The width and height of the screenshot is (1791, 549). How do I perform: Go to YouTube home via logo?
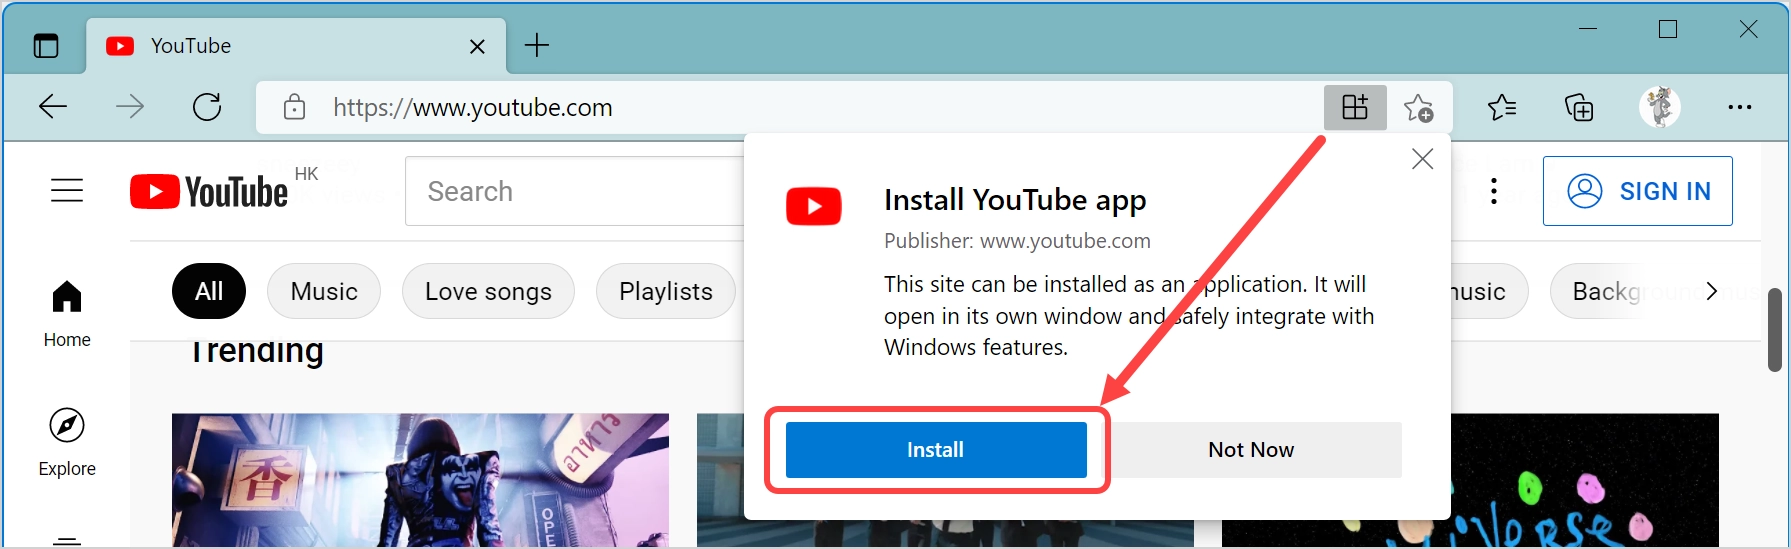coord(209,191)
